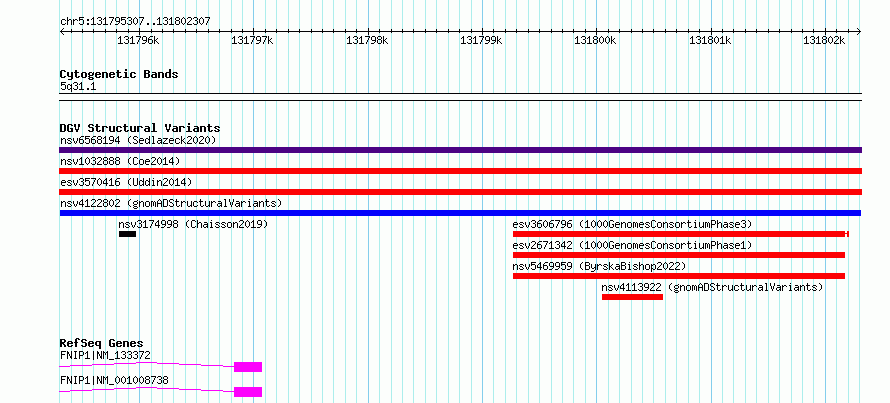Image resolution: width=890 pixels, height=403 pixels.
Task: Click the nsv6568194 Sedlazeck2020 variant label
Action: pos(138,140)
